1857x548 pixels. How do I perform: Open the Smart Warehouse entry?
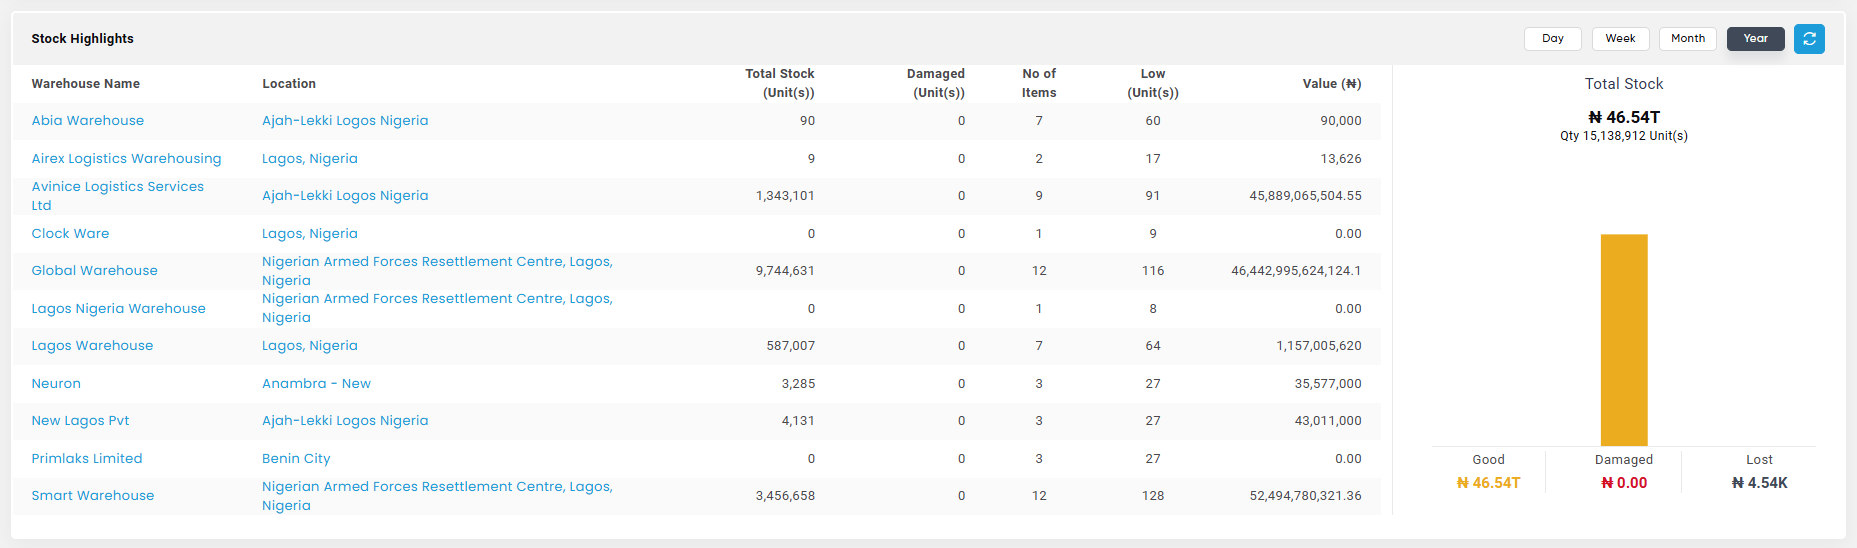tap(93, 496)
